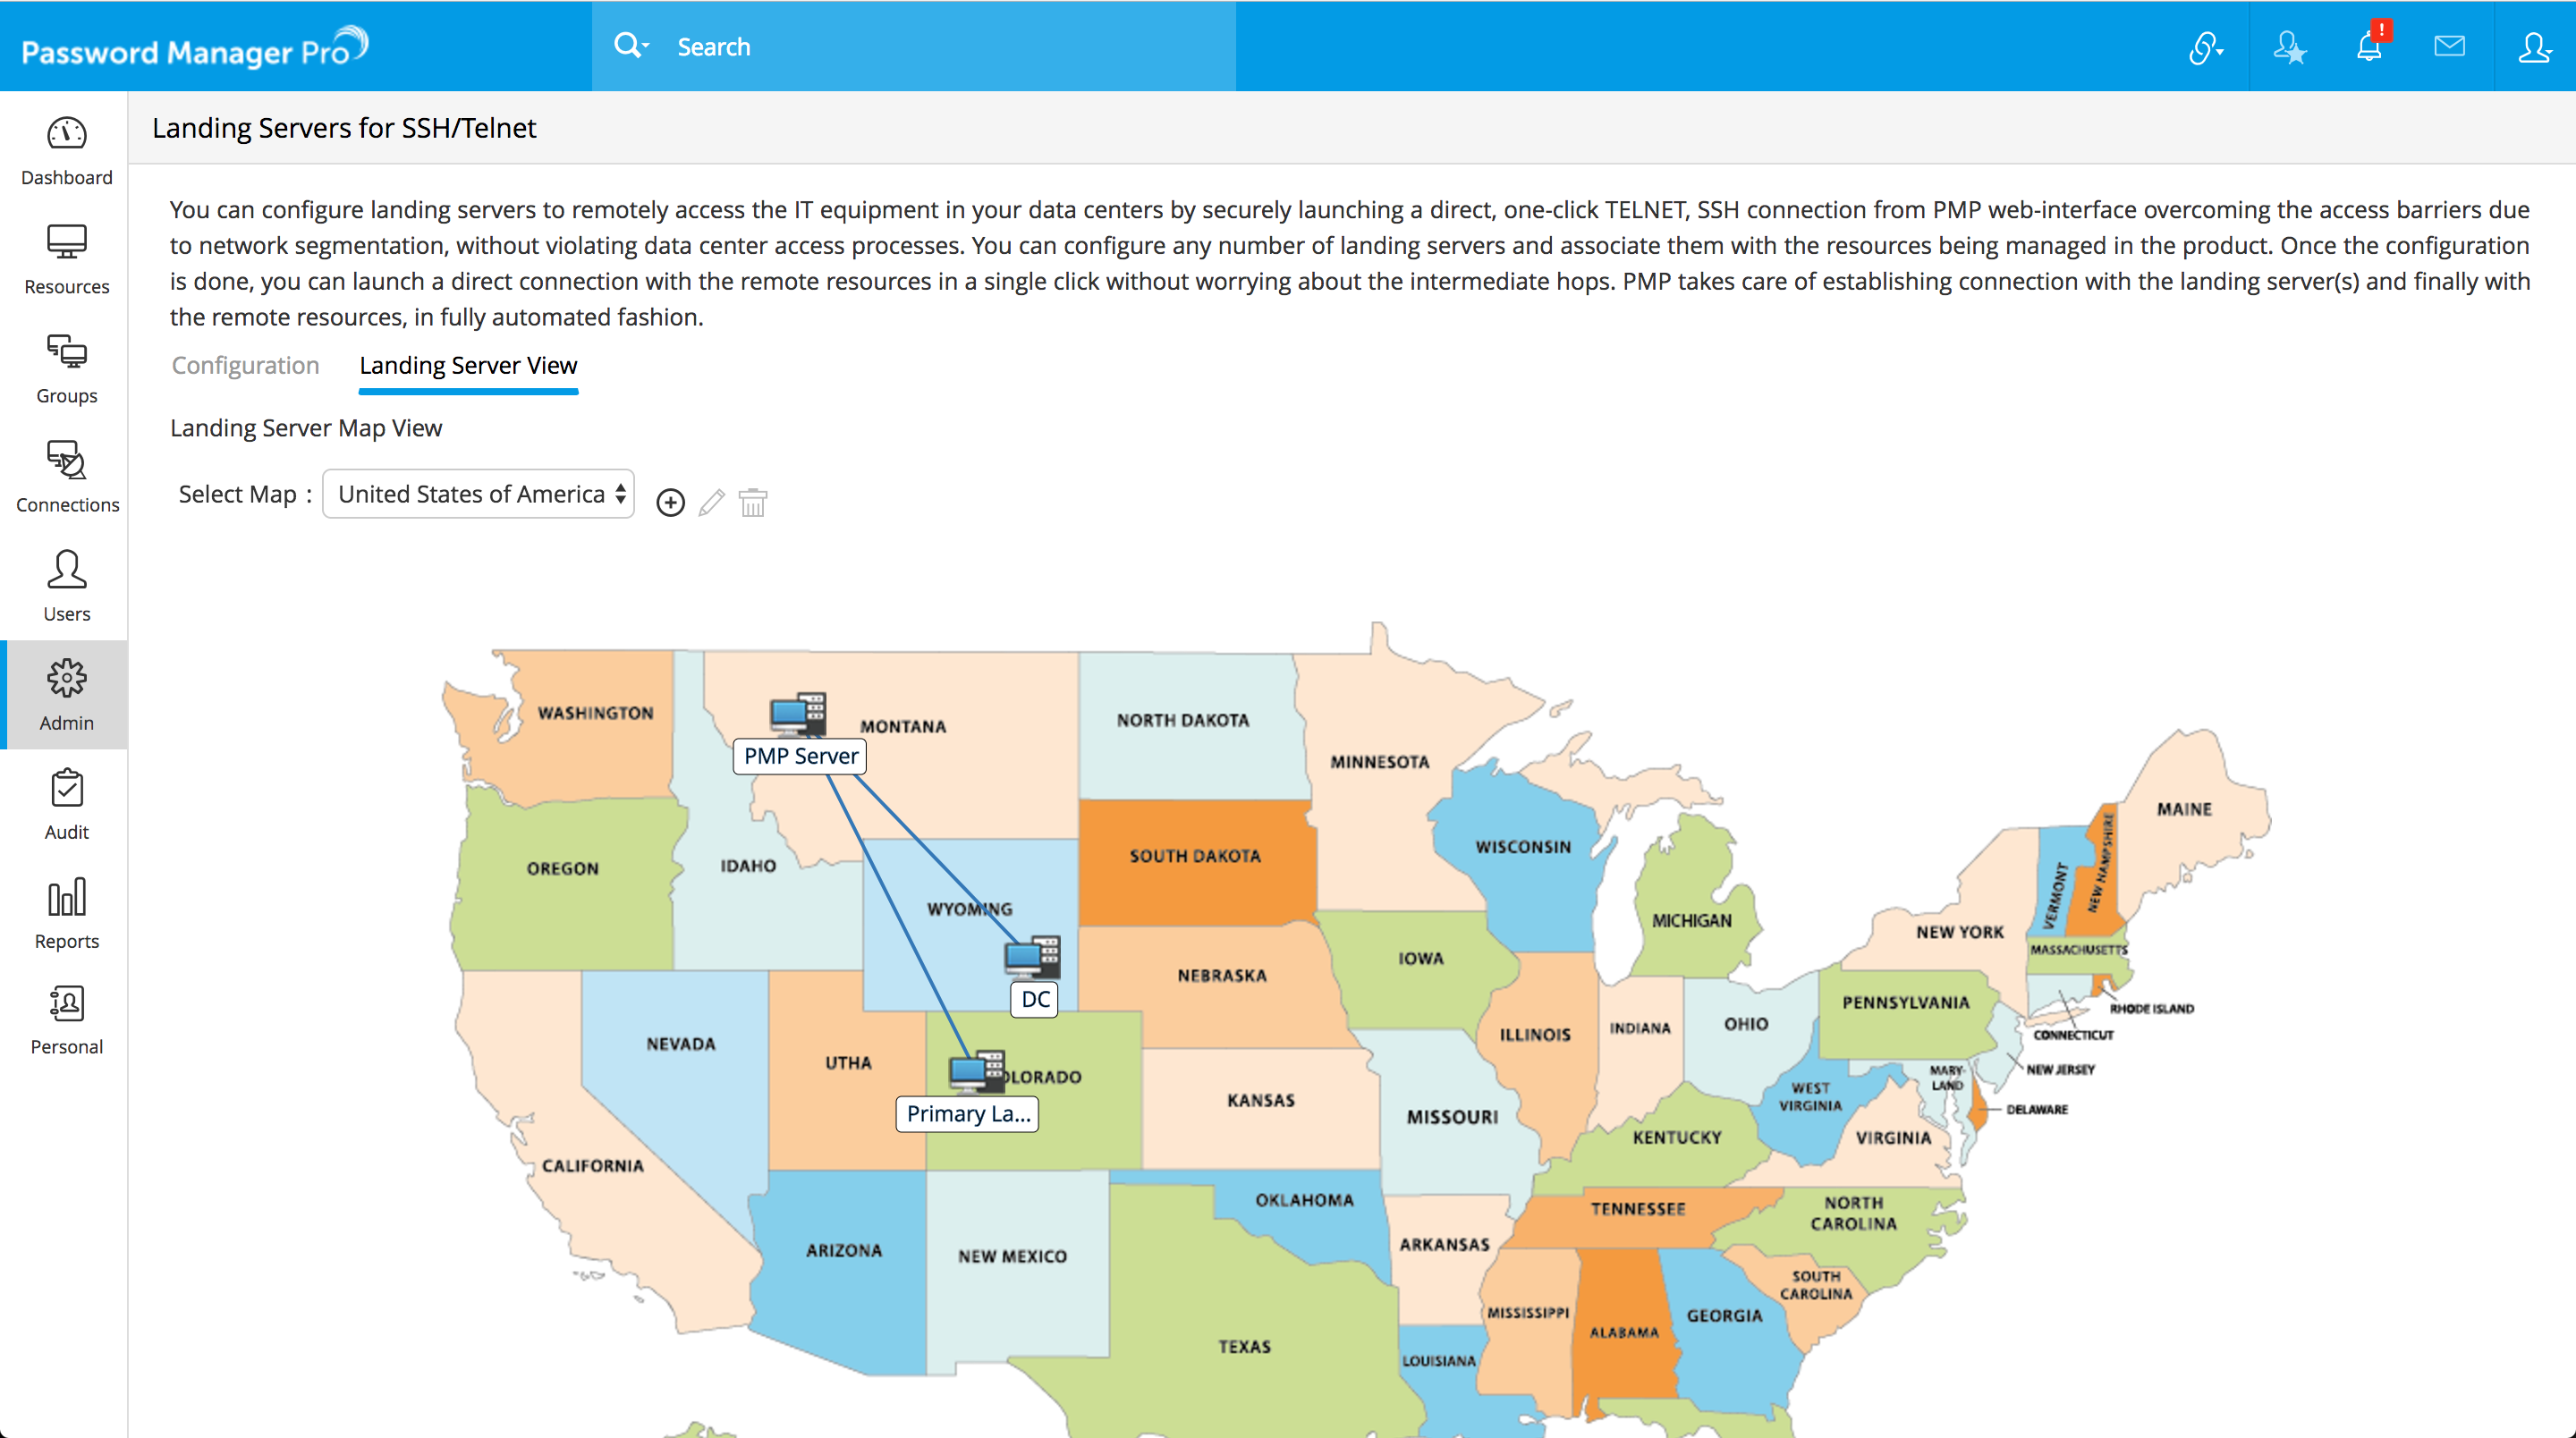Switch to the Configuration tab

click(x=245, y=365)
